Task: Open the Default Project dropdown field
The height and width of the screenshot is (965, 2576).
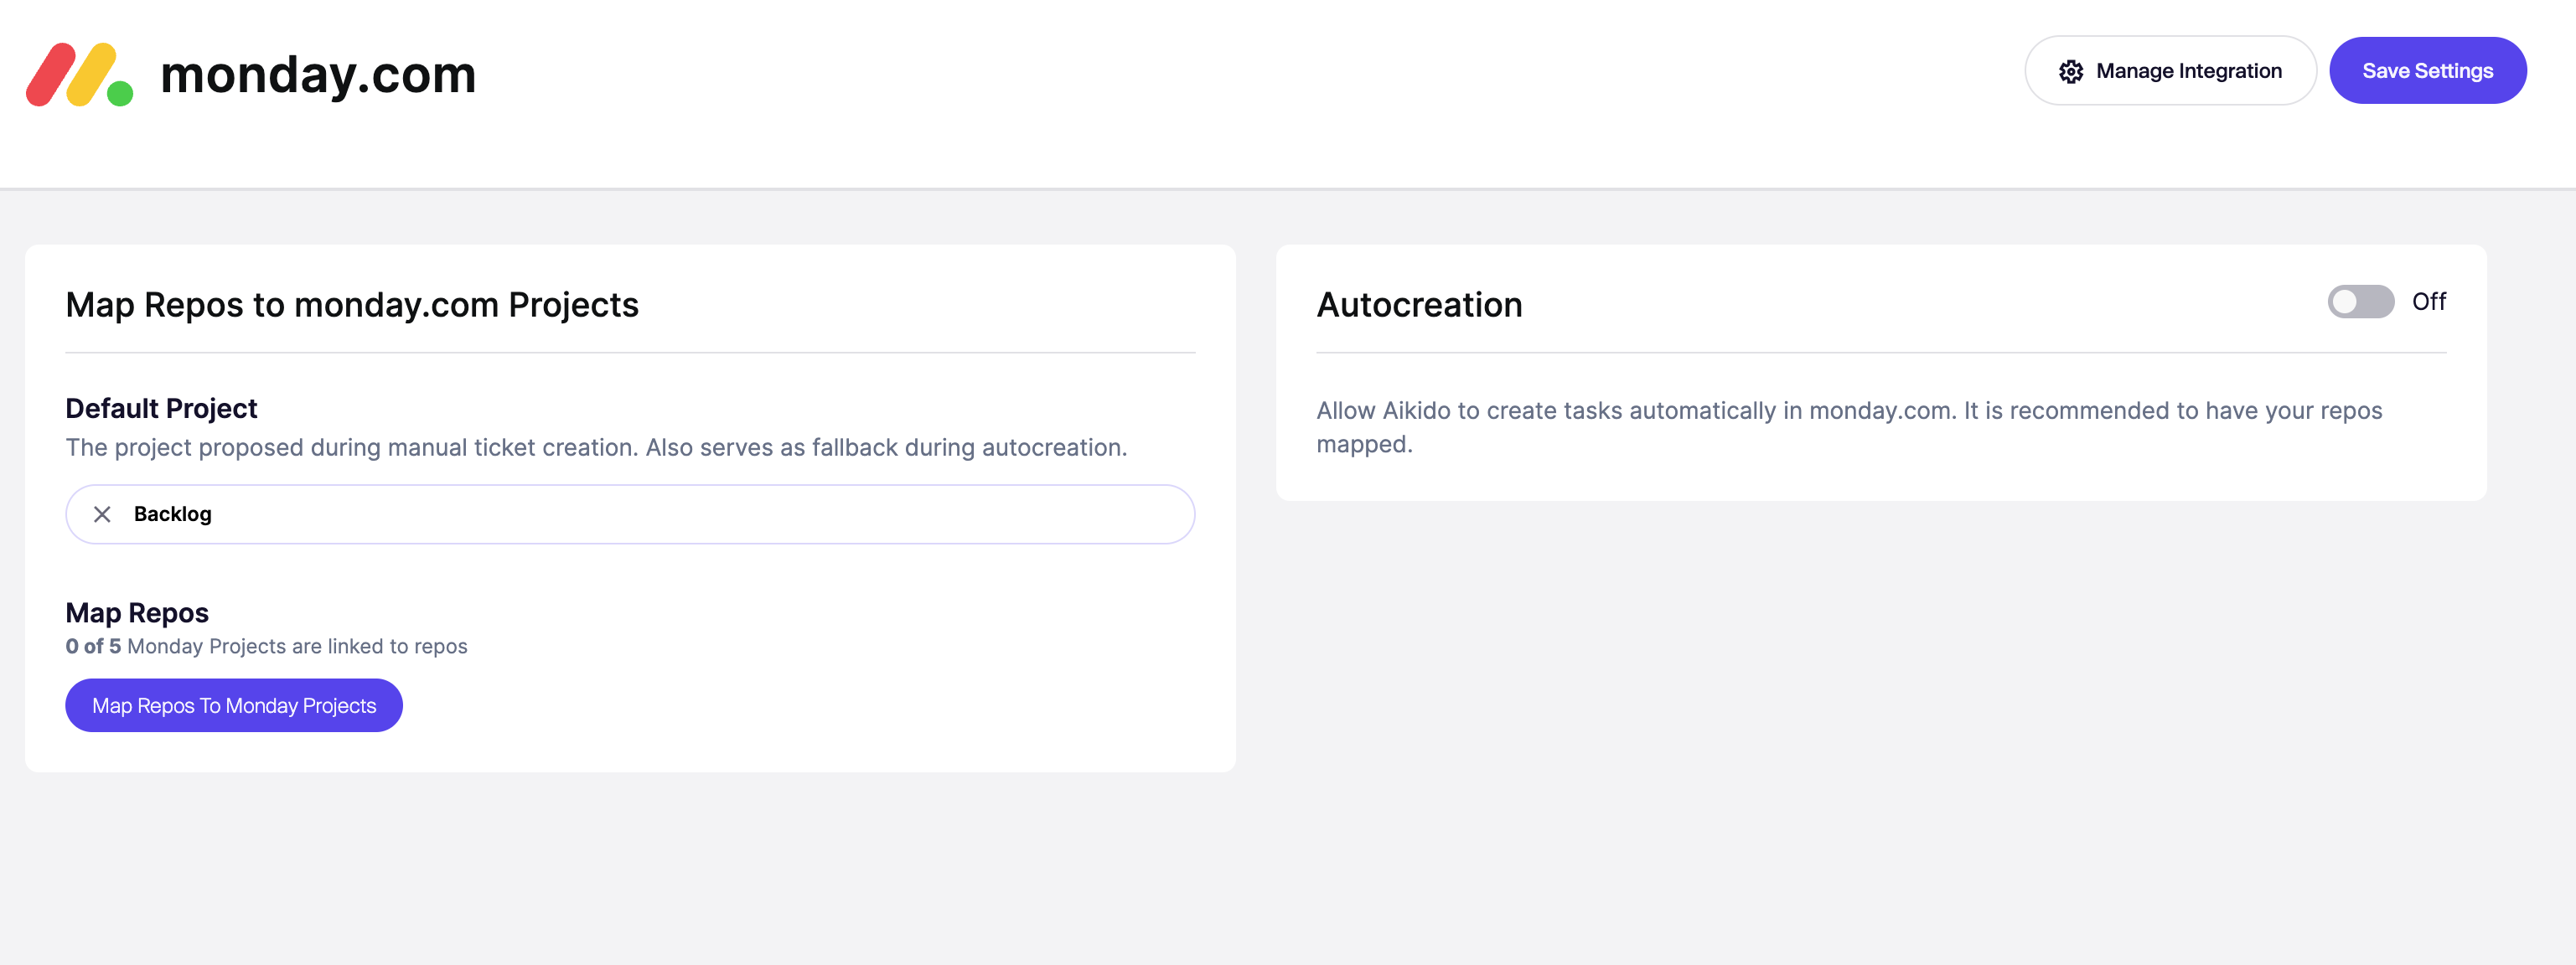Action: pyautogui.click(x=630, y=514)
